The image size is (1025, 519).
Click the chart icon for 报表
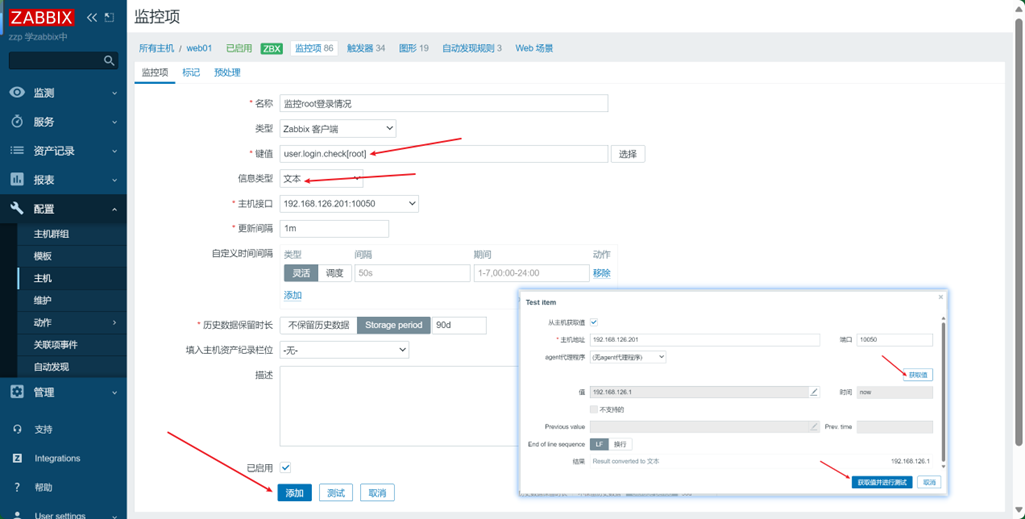(x=17, y=180)
